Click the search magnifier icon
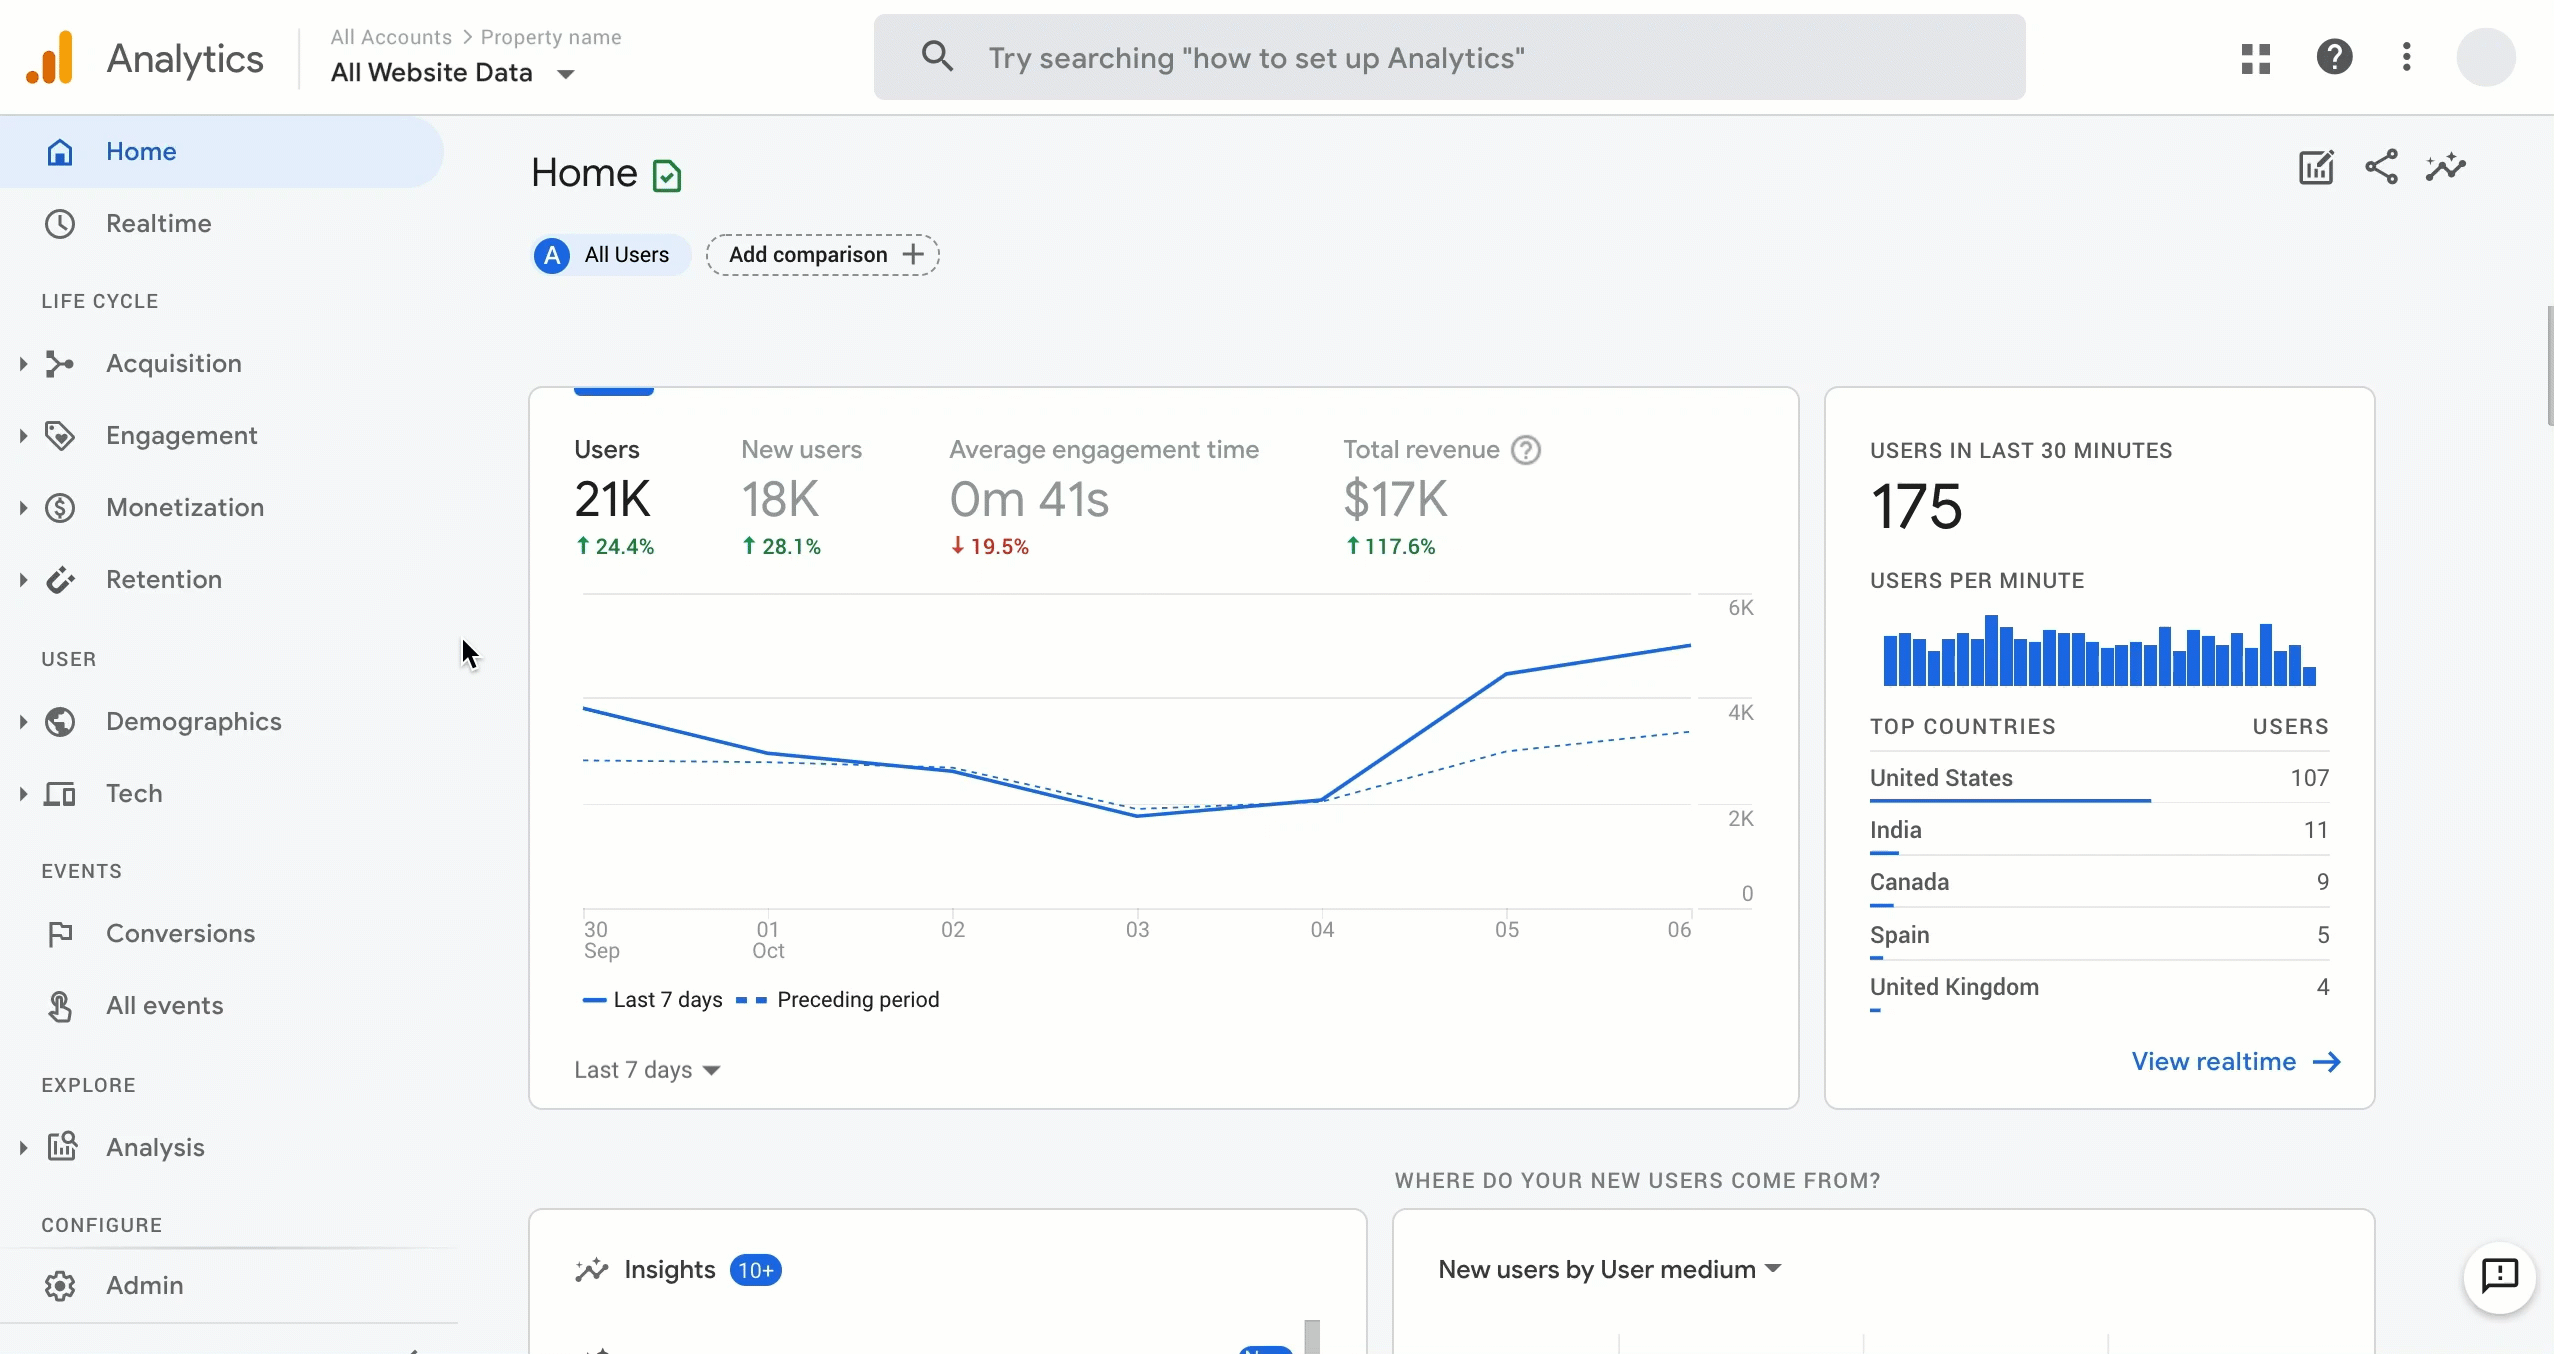2554x1354 pixels. (x=934, y=56)
